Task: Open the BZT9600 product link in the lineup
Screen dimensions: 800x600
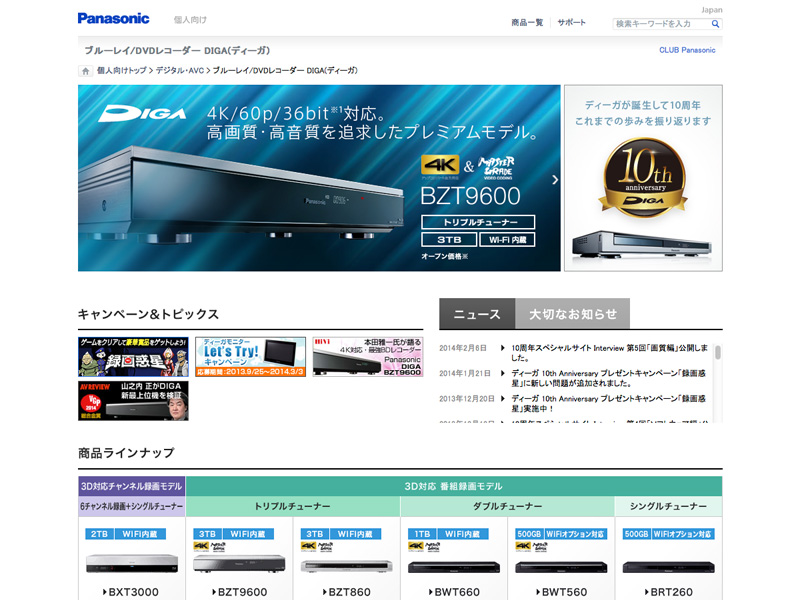Action: click(239, 592)
